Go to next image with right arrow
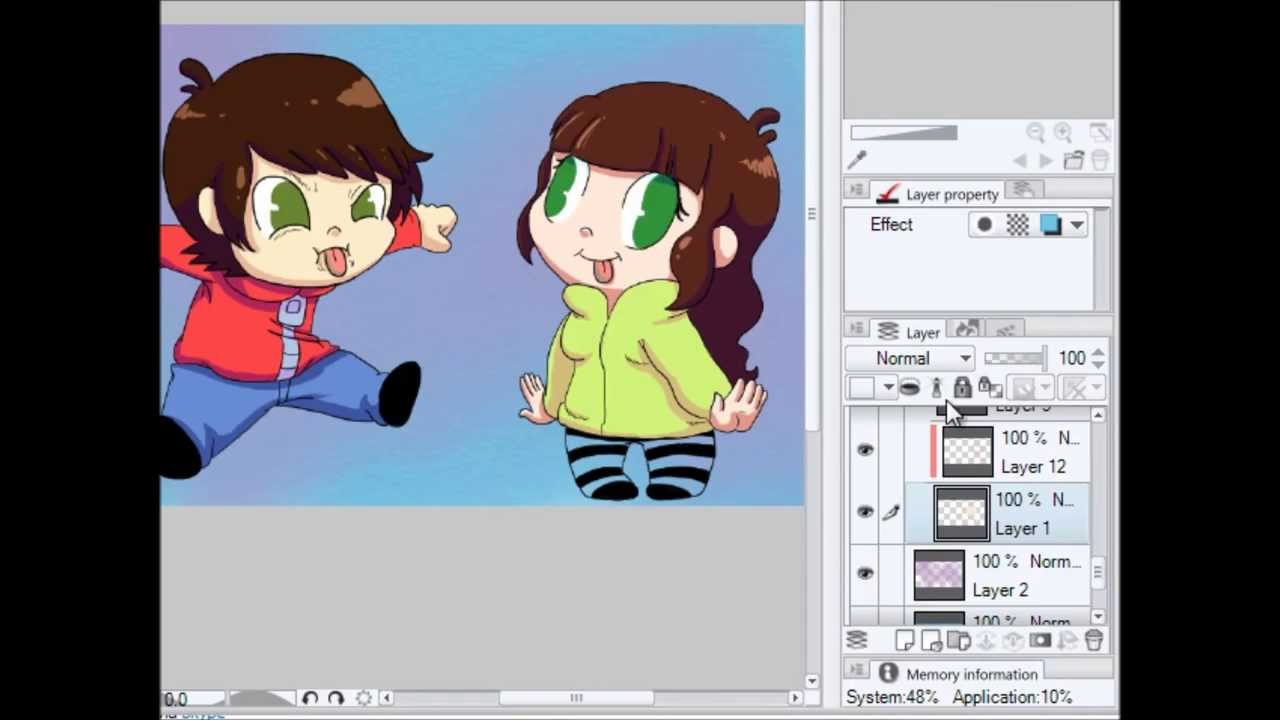The height and width of the screenshot is (720, 1280). [x=1046, y=160]
